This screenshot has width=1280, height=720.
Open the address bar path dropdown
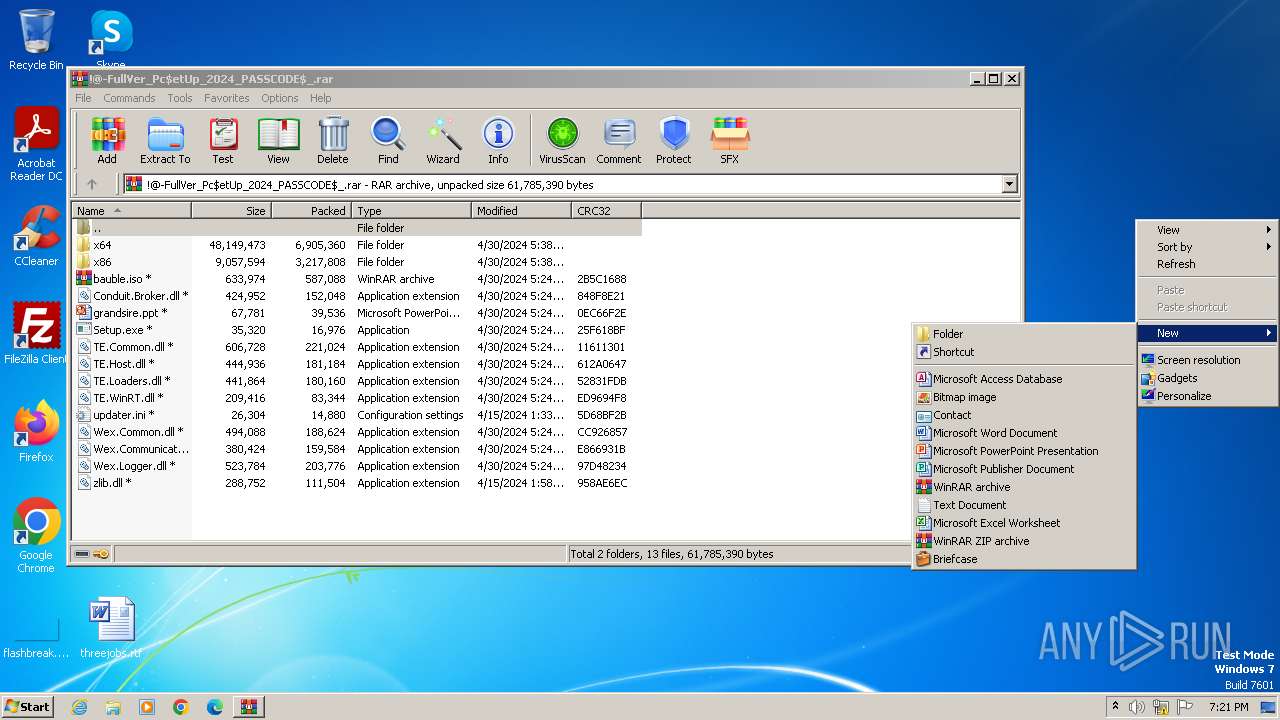click(1009, 184)
